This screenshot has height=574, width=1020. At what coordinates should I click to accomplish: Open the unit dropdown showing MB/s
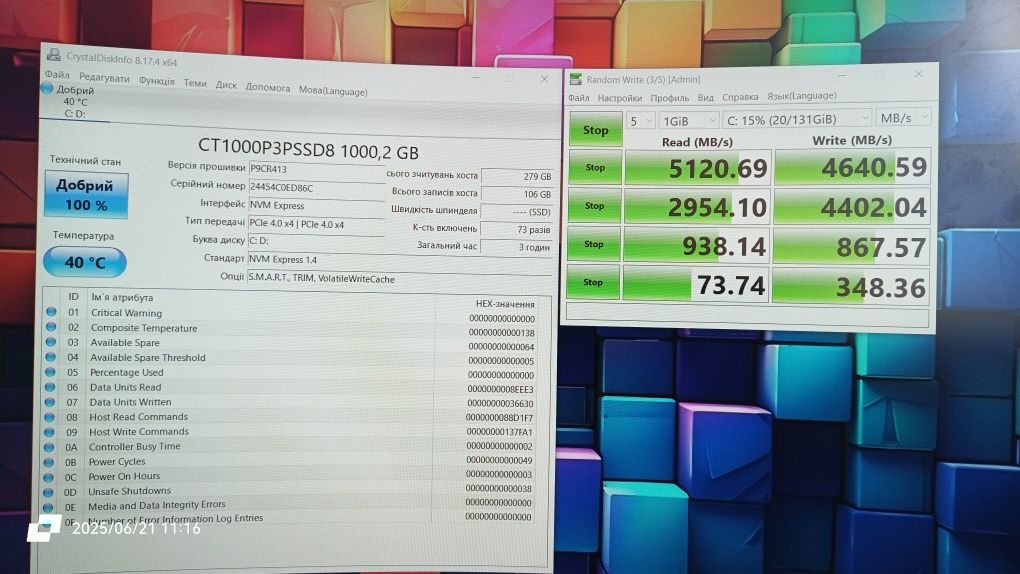coord(903,118)
